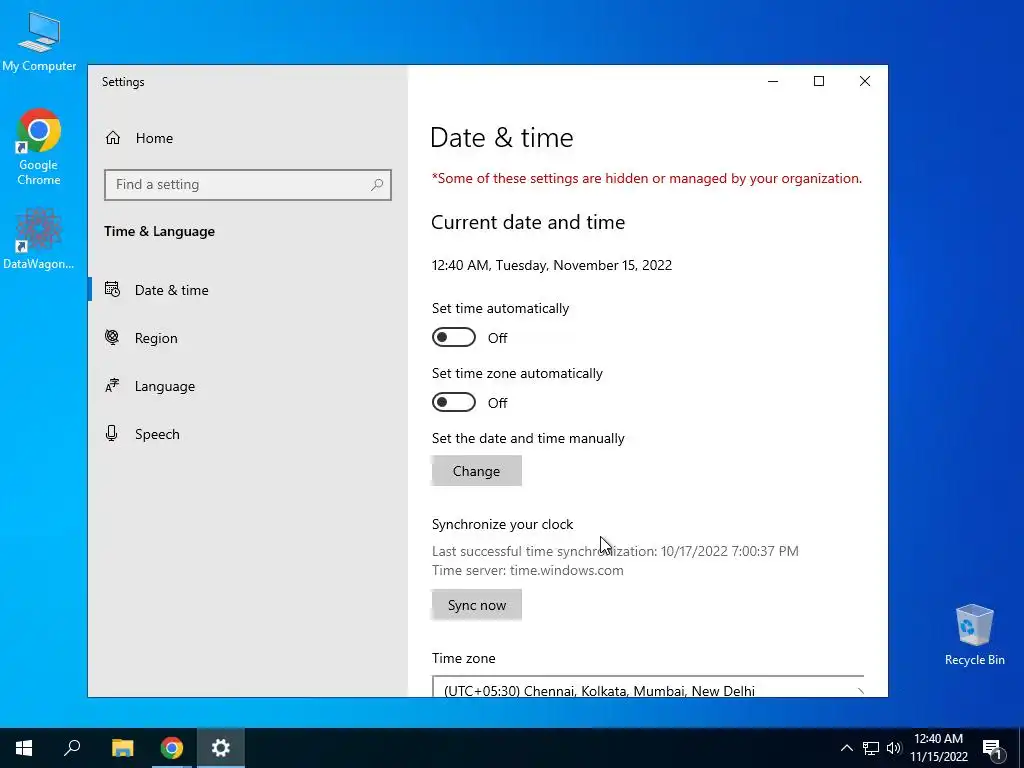Toggle Set time automatically switch
The height and width of the screenshot is (768, 1024).
pyautogui.click(x=454, y=338)
